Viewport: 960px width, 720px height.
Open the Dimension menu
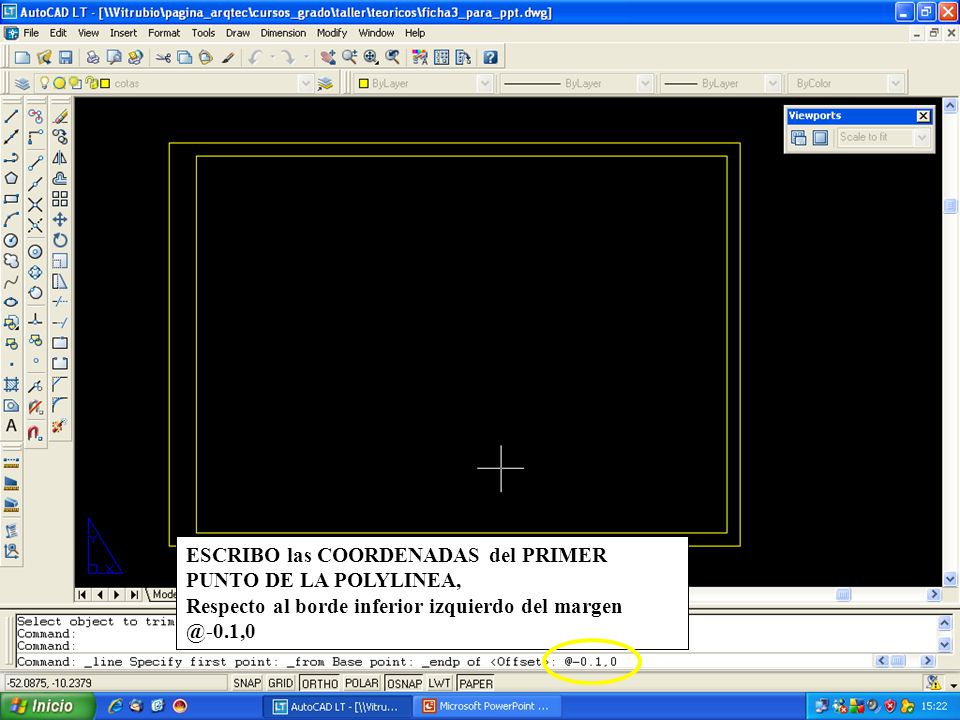[283, 33]
